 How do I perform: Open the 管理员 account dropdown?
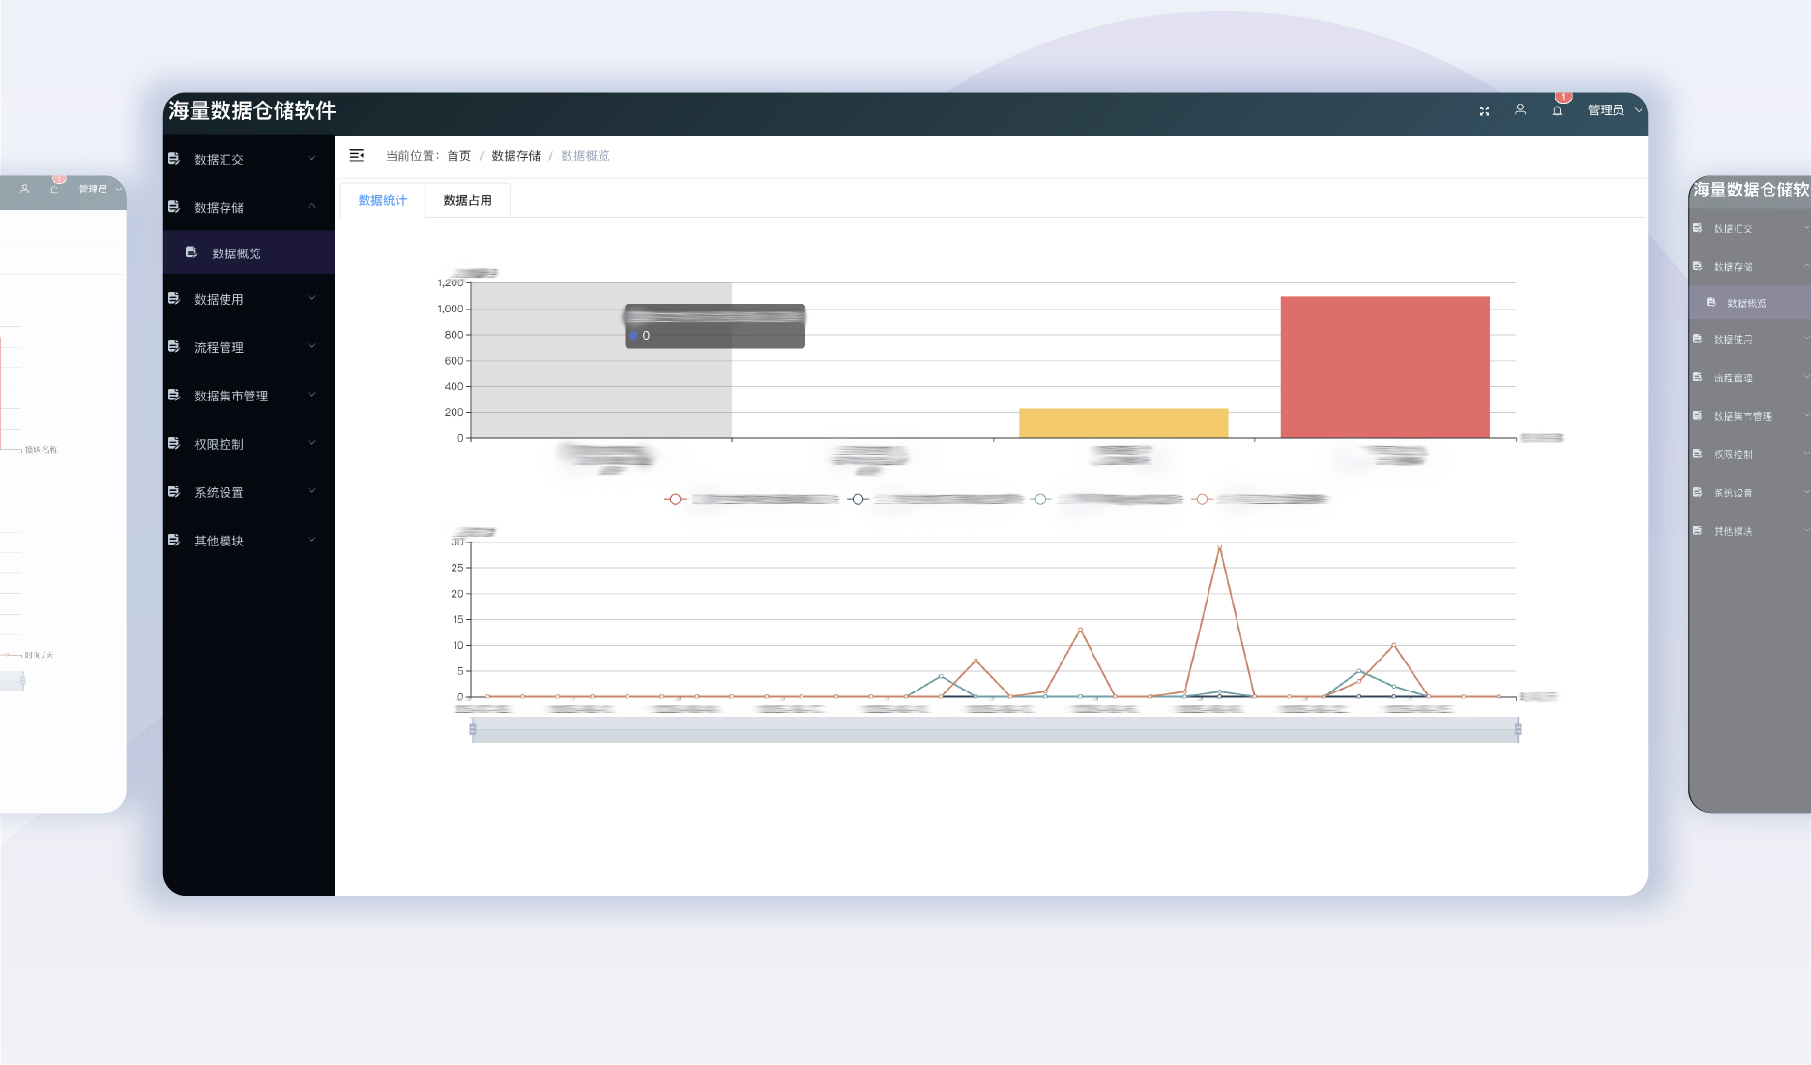tap(1613, 111)
